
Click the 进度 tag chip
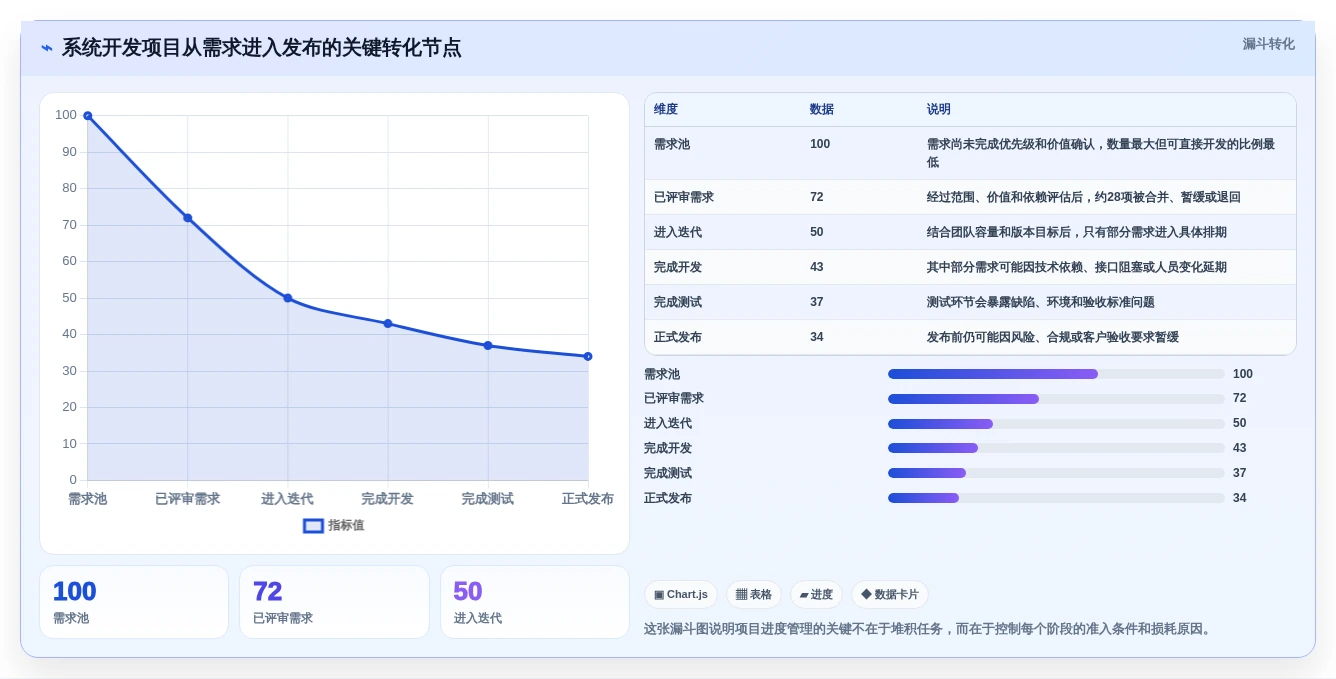pos(816,594)
